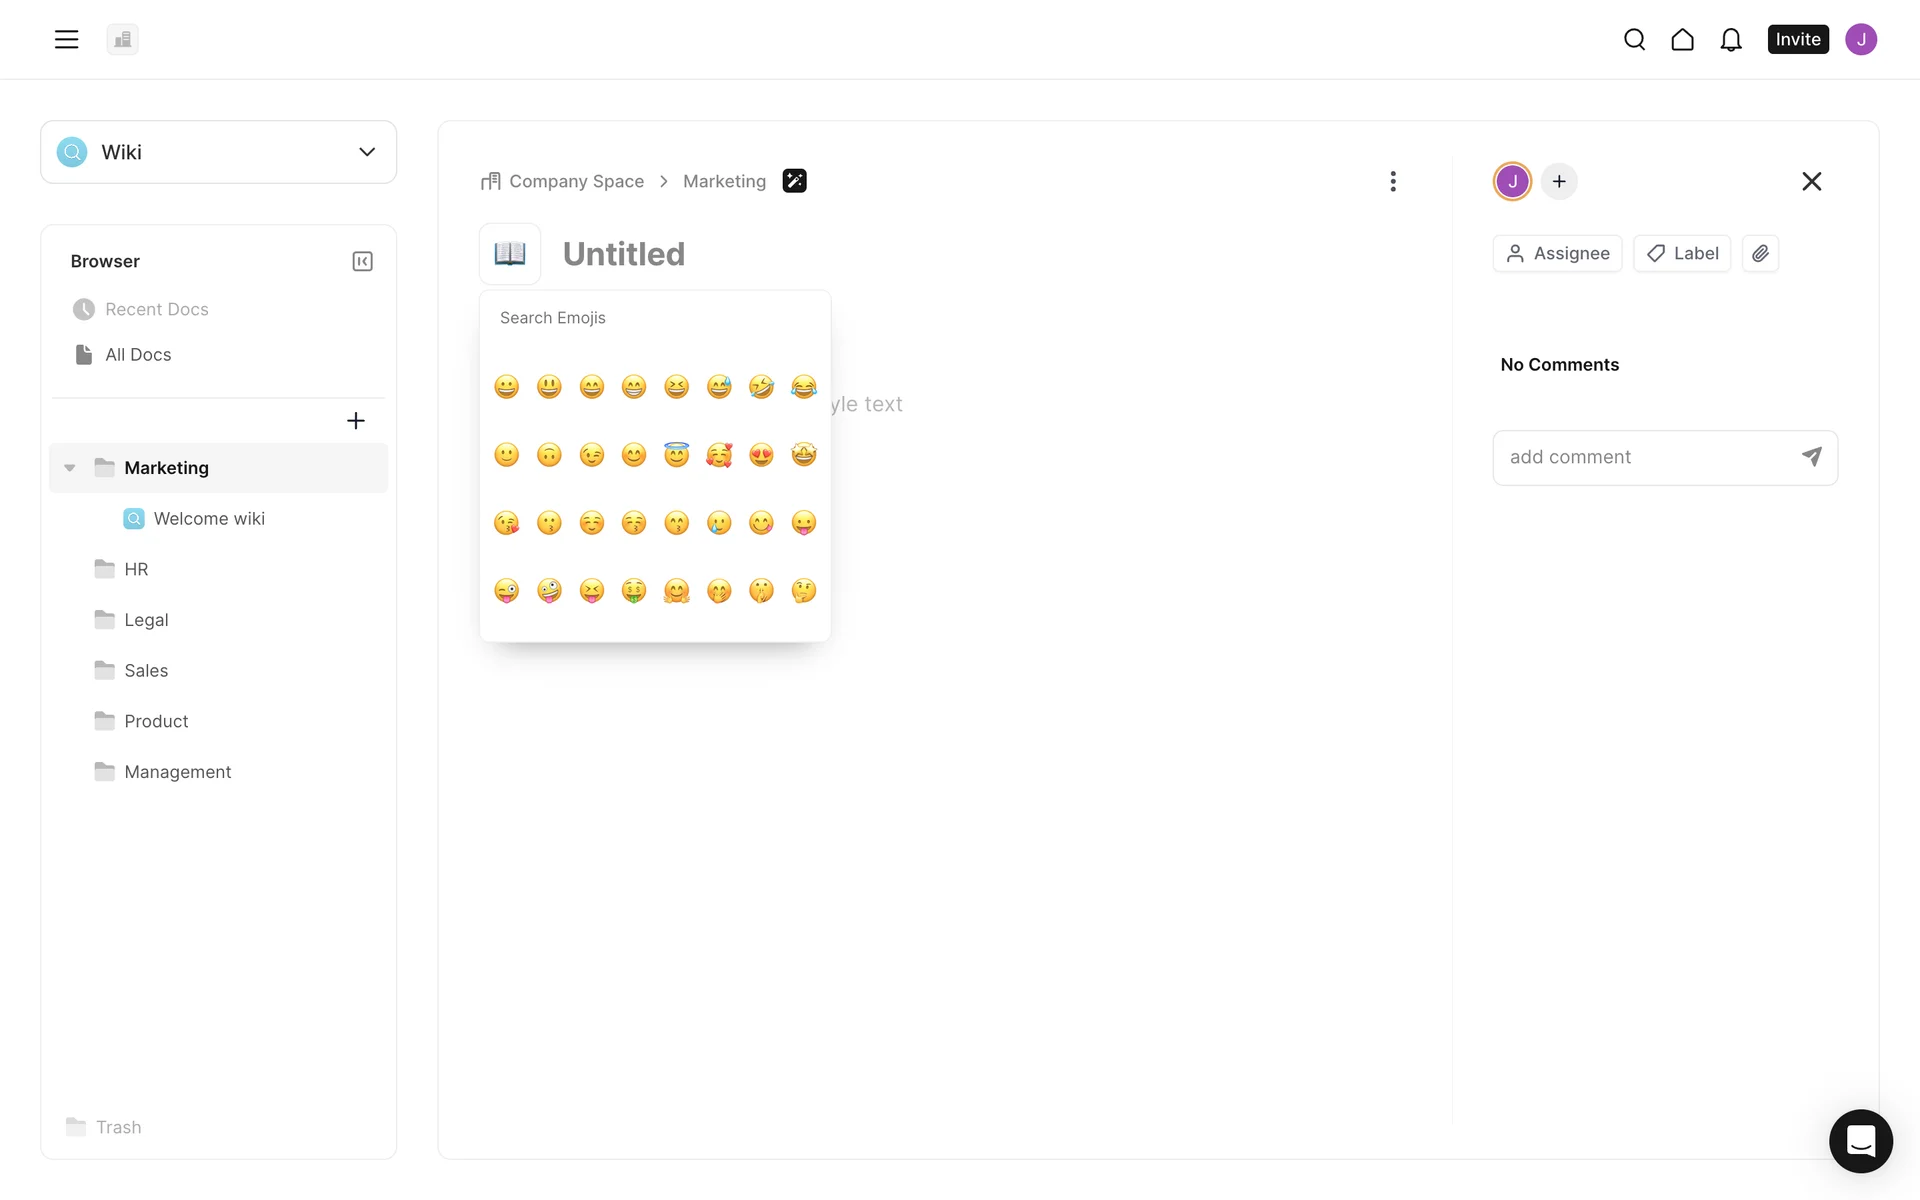Image resolution: width=1920 pixels, height=1200 pixels.
Task: Expand the Wiki workspace dropdown
Action: click(367, 152)
